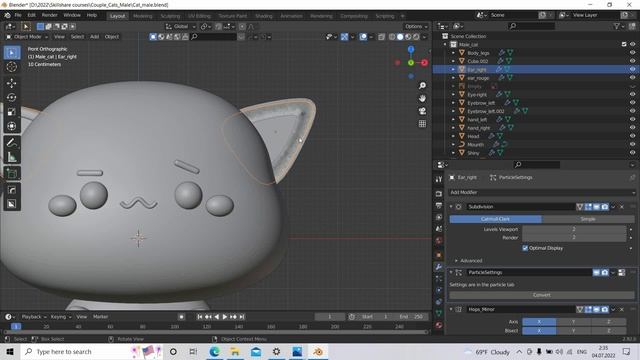Open Blender from Windows taskbar
Screen dimensions: 640x360
[x=318, y=351]
